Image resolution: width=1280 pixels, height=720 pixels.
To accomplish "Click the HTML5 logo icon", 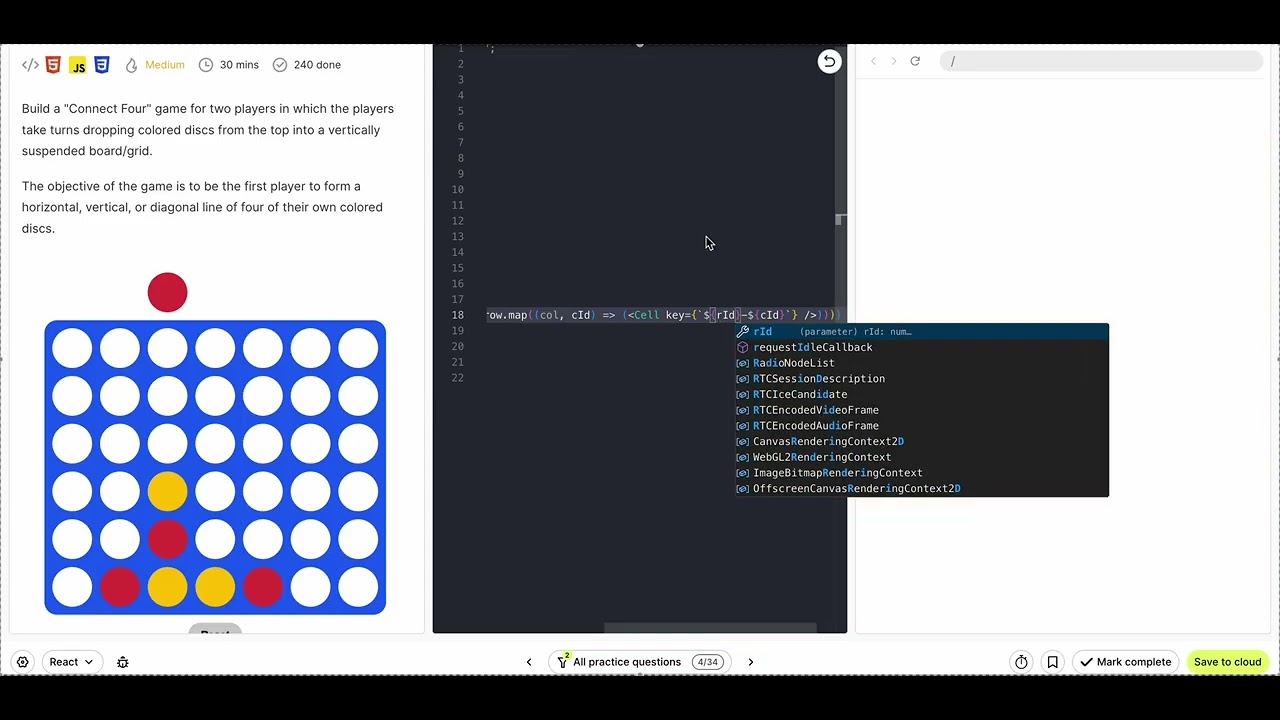I will (53, 65).
